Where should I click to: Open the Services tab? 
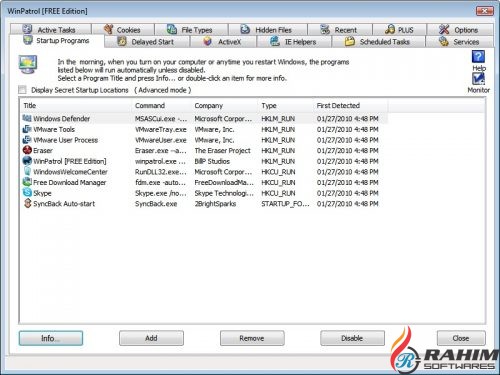pyautogui.click(x=460, y=42)
